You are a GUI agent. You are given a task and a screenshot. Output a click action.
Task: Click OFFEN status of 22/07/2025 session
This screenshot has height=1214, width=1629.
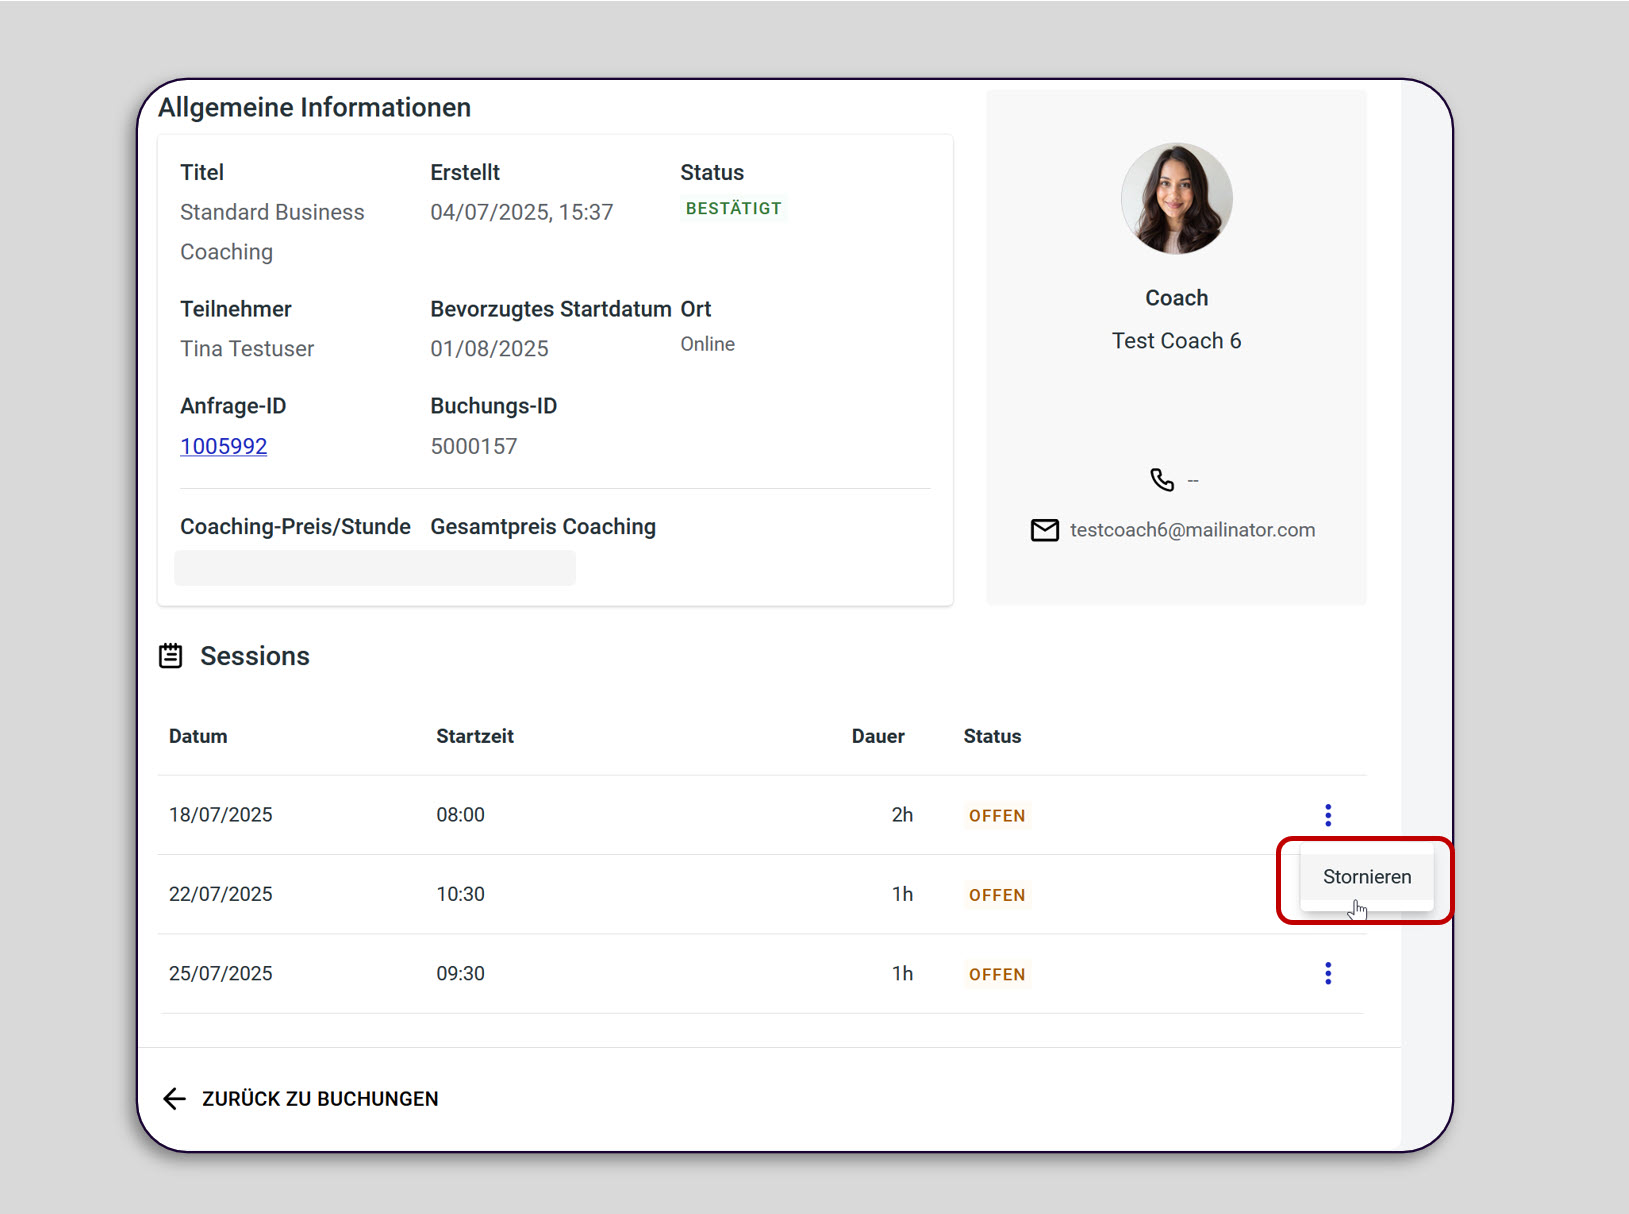point(997,895)
